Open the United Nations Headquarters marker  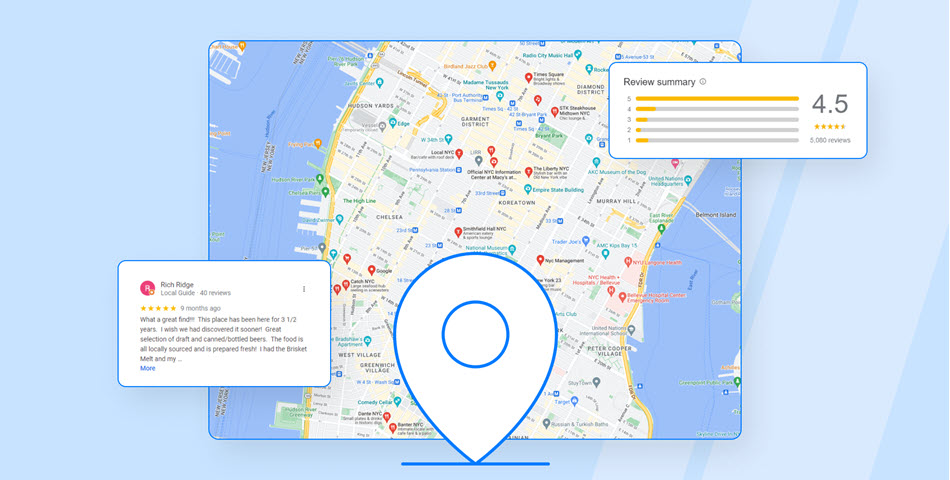click(687, 179)
